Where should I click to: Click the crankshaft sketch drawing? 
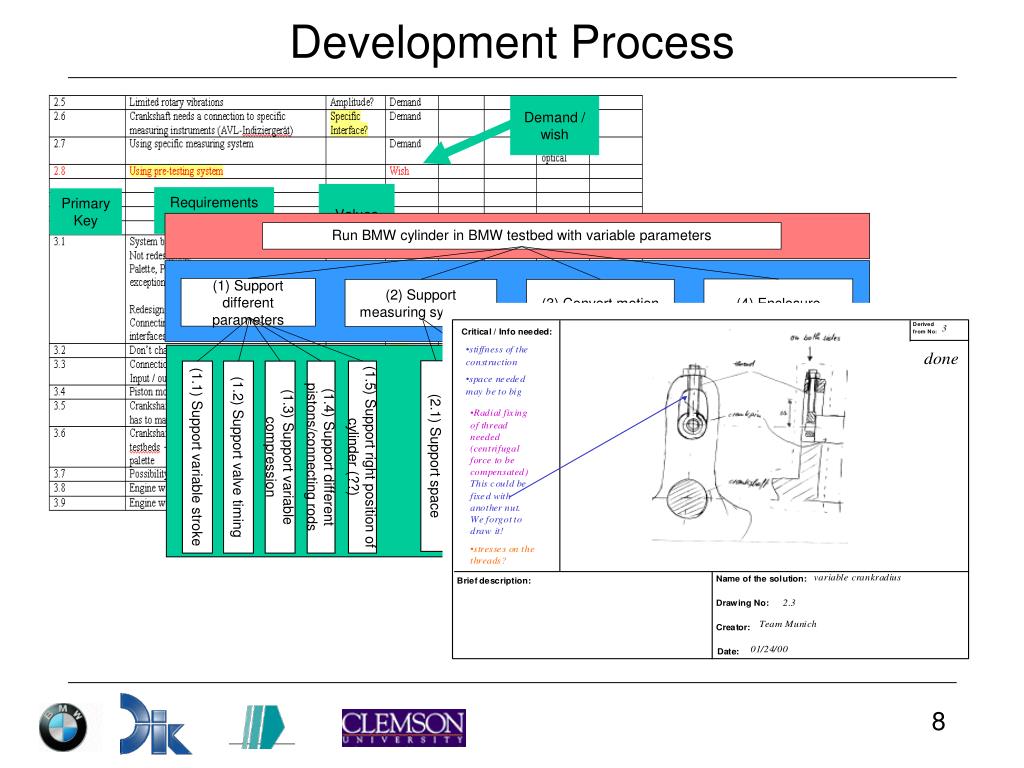751,439
